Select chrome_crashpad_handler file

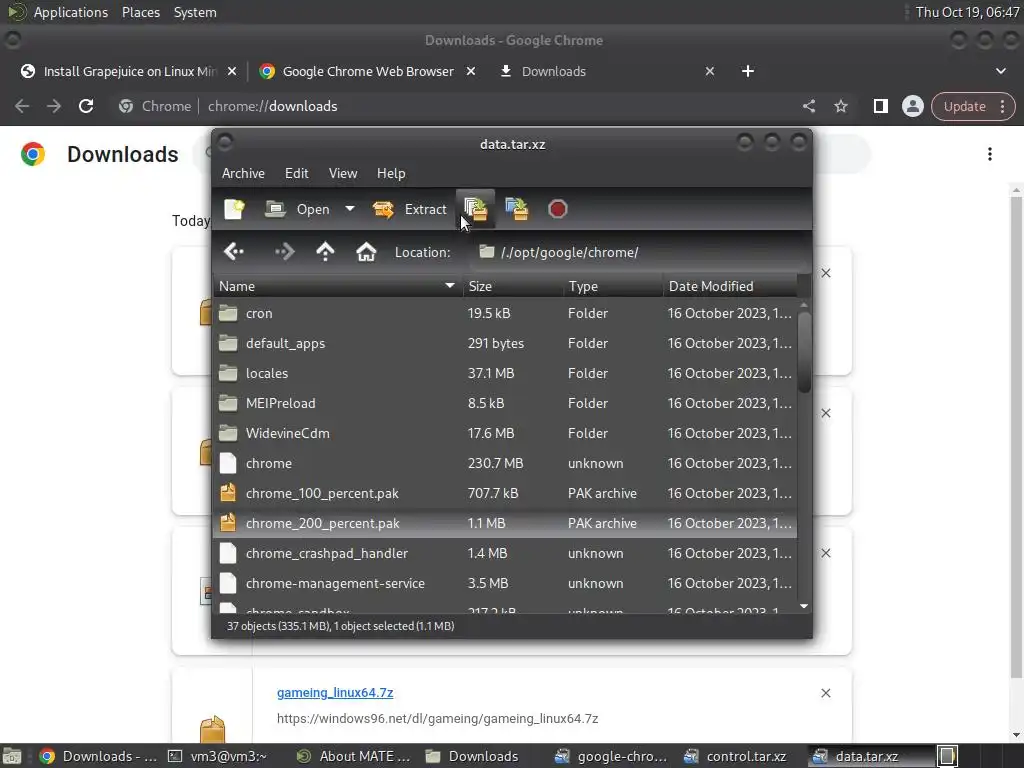click(x=505, y=554)
